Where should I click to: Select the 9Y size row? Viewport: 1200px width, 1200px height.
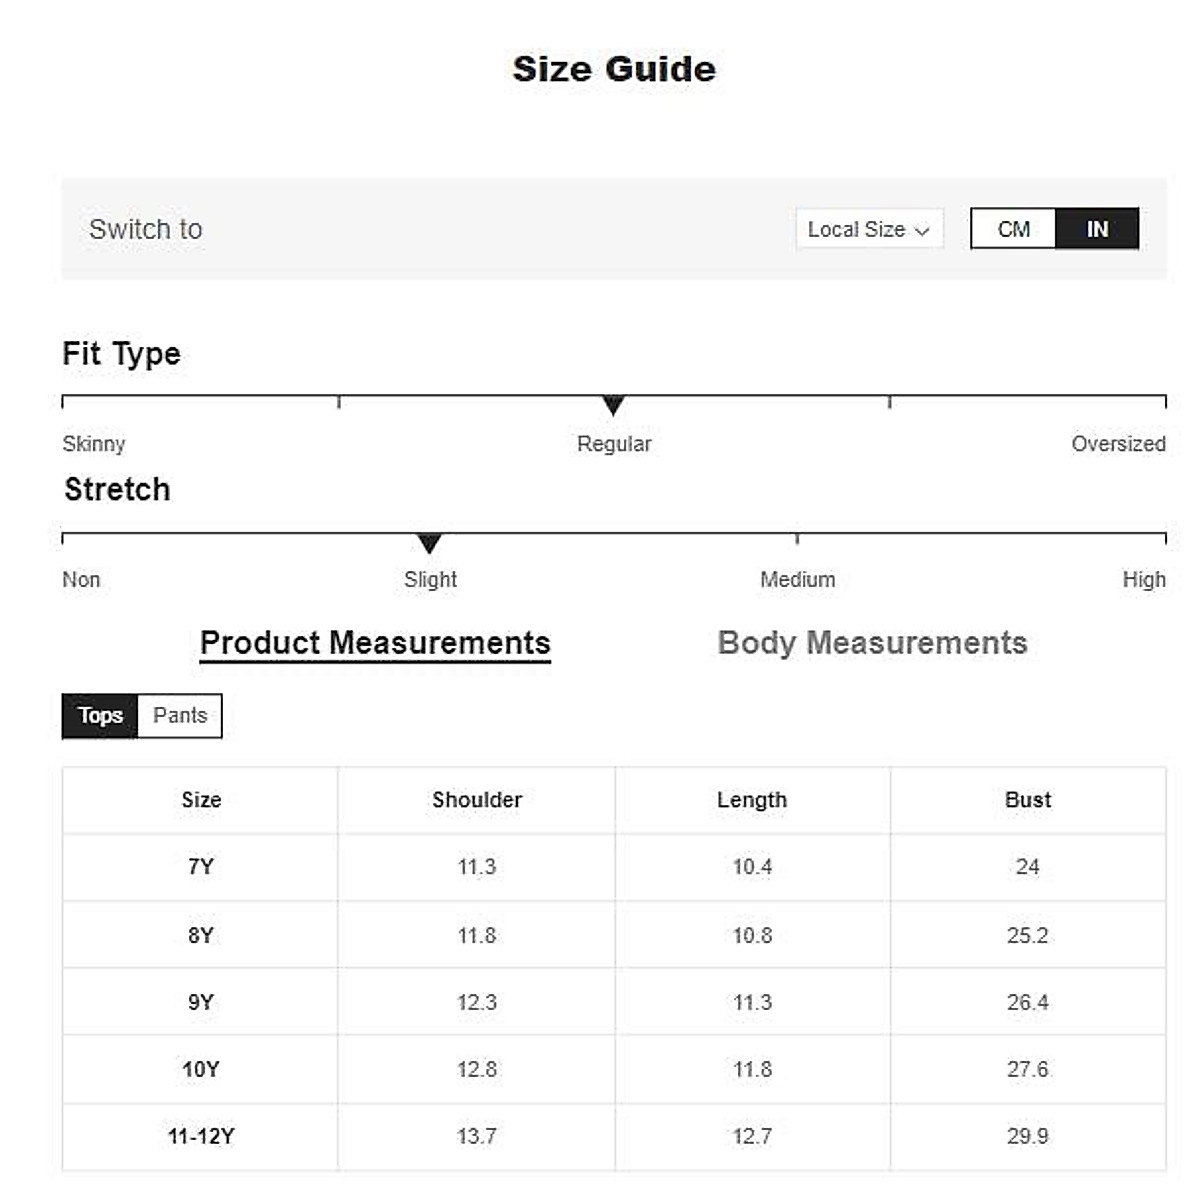[201, 1002]
